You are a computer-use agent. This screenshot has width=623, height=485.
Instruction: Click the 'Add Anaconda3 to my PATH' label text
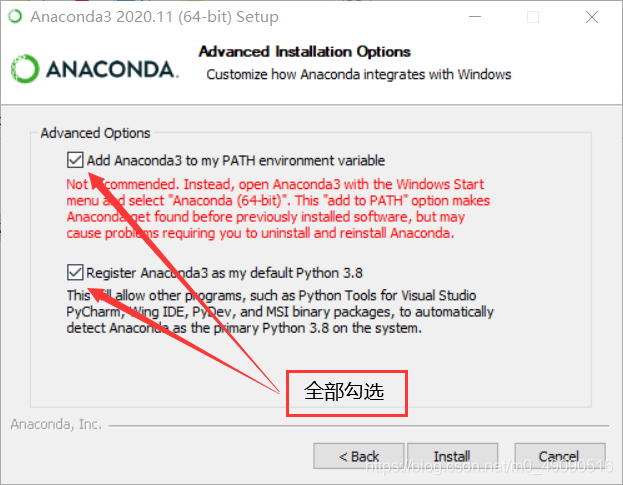pos(236,160)
